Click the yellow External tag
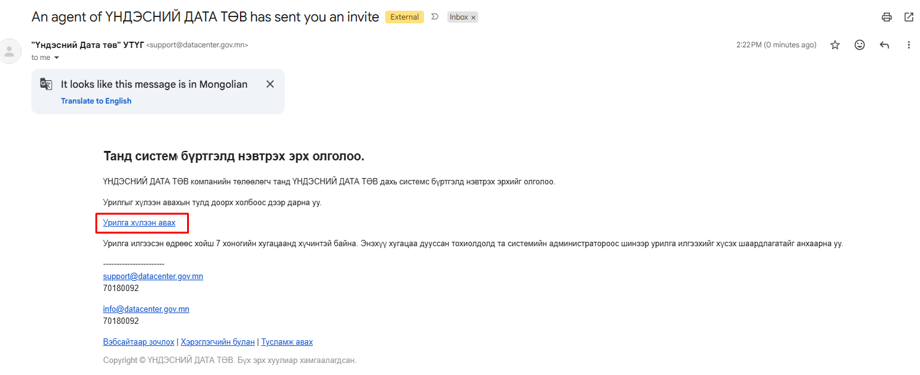 [404, 17]
